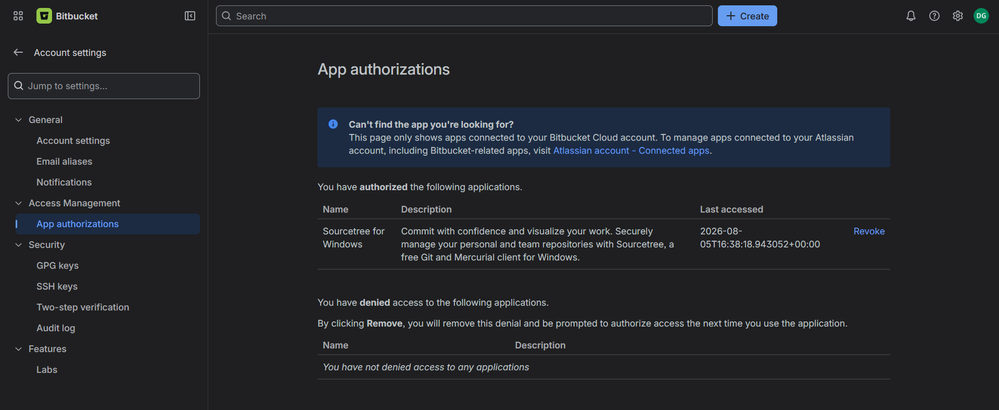999x410 pixels.
Task: Open the settings gear icon
Action: click(x=958, y=16)
